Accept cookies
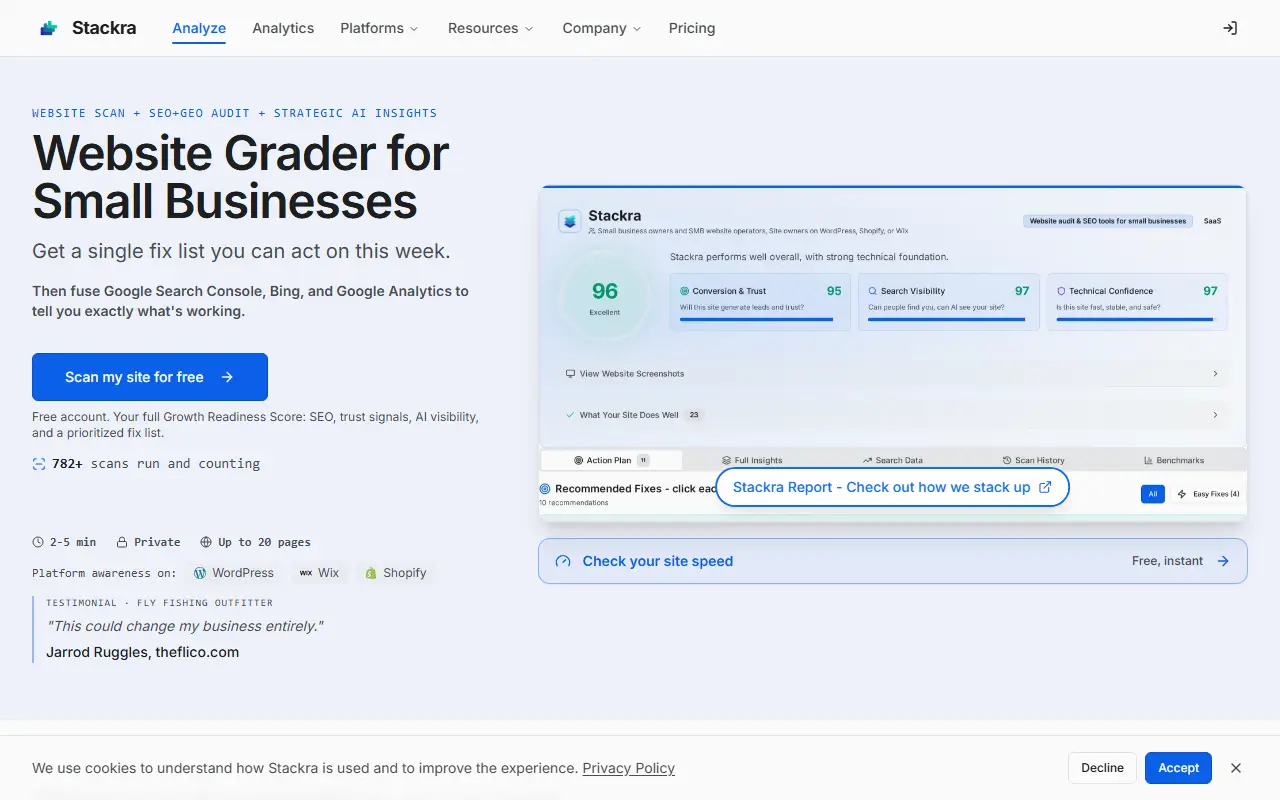This screenshot has height=800, width=1280. (1178, 768)
